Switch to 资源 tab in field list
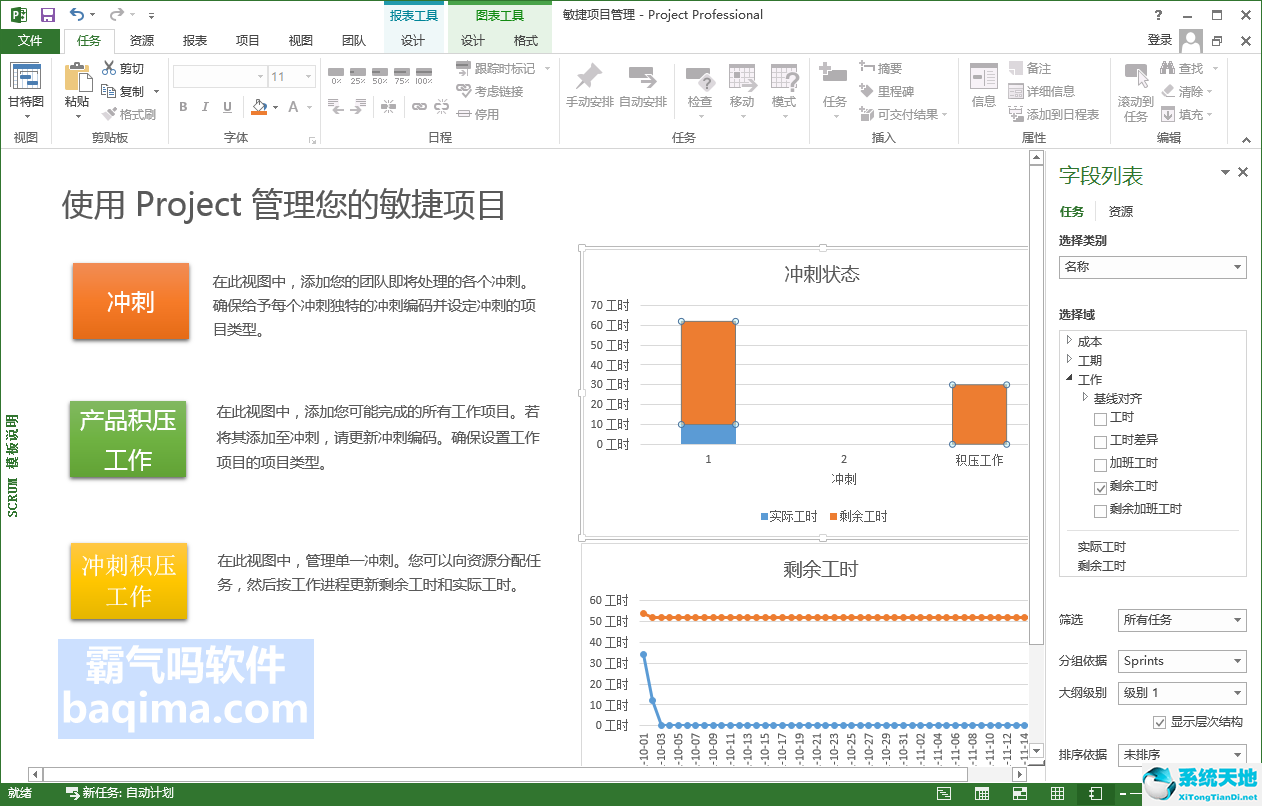Viewport: 1262px width, 806px height. click(x=1121, y=212)
